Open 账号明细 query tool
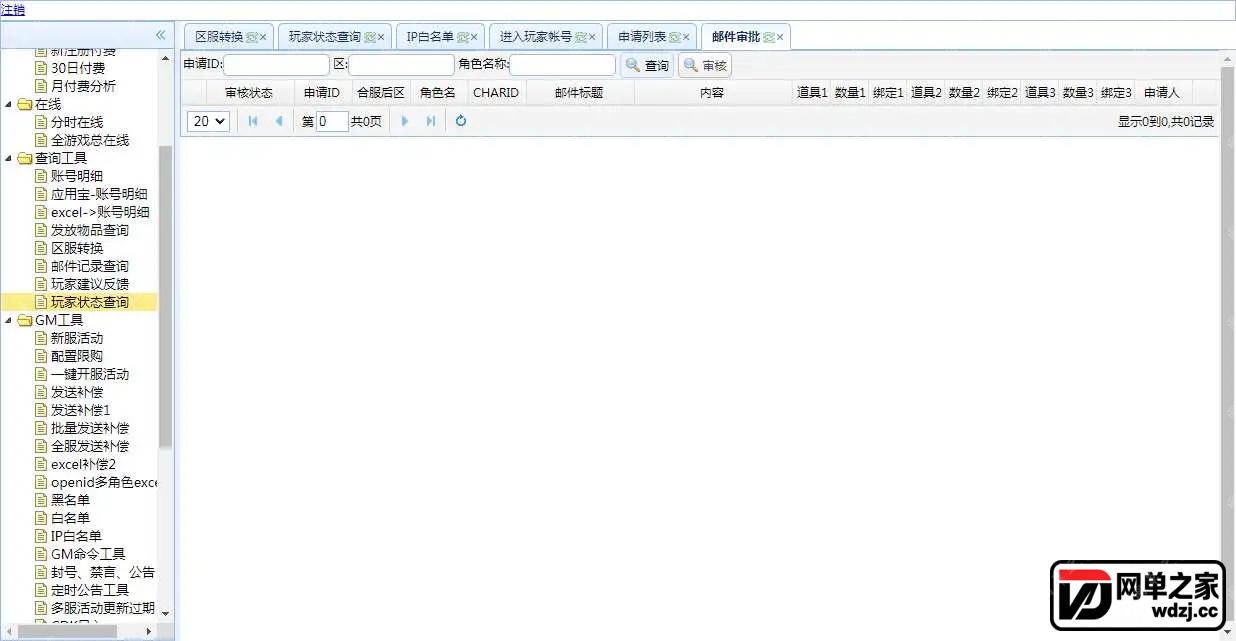 tap(77, 176)
